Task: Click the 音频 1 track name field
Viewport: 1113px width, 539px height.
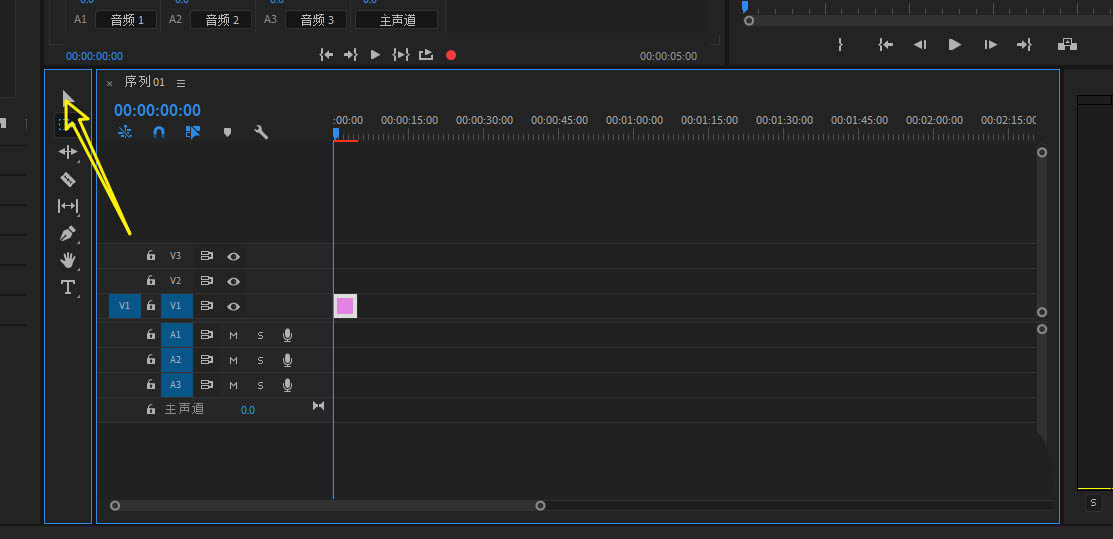Action: (127, 20)
